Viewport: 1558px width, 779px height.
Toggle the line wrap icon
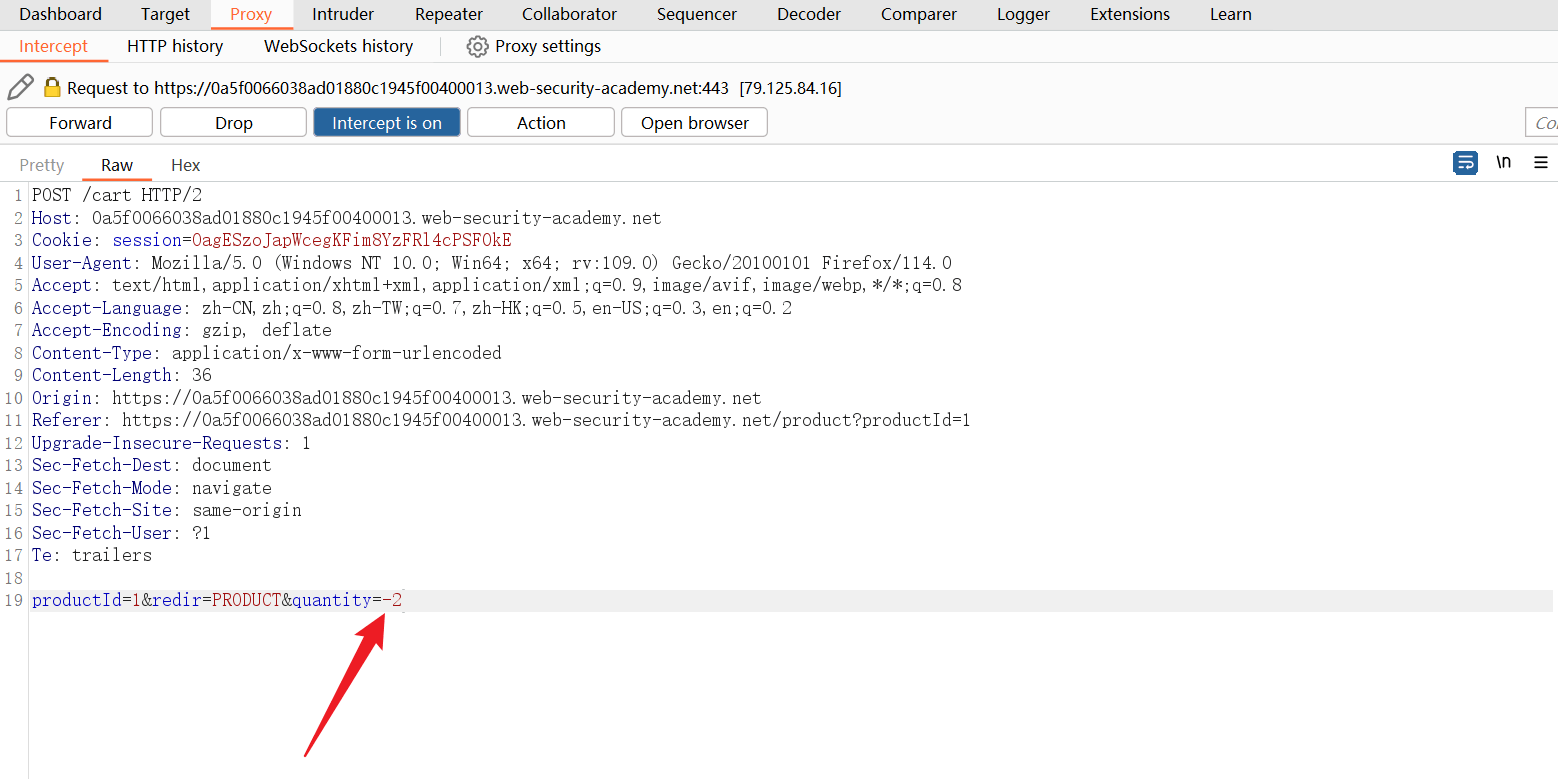tap(1465, 163)
